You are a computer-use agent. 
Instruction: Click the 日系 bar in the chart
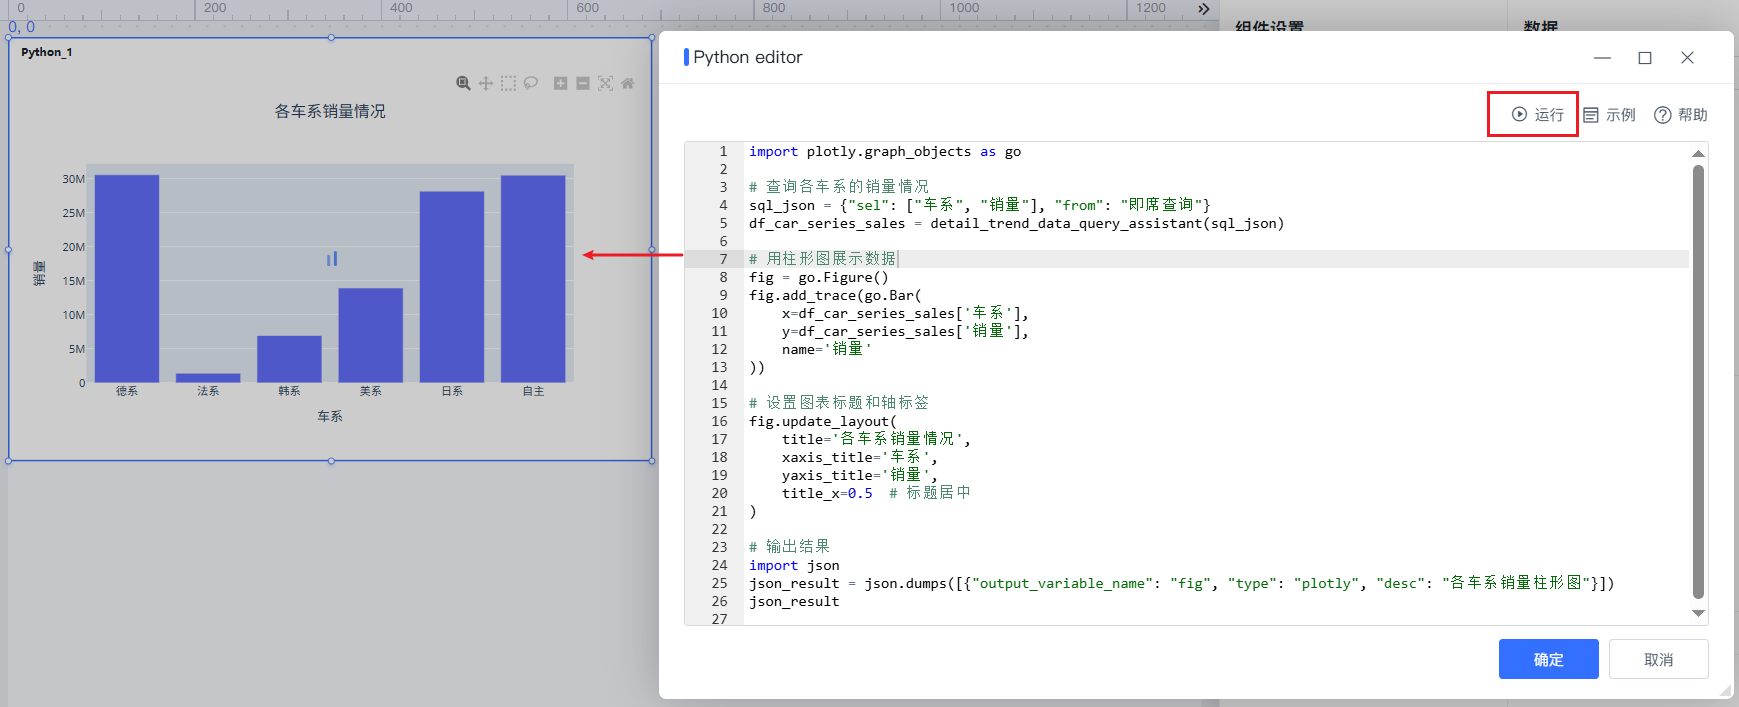452,287
